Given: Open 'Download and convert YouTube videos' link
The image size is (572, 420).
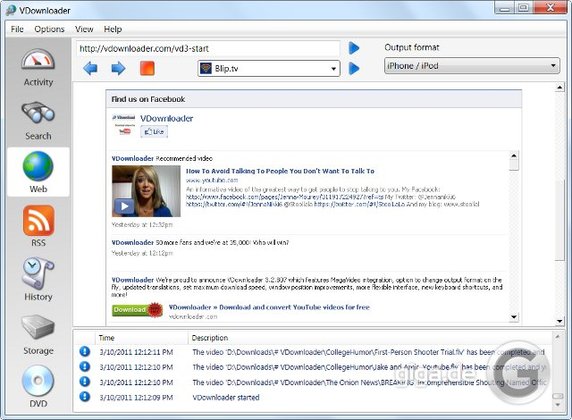Looking at the screenshot, I should click(269, 307).
